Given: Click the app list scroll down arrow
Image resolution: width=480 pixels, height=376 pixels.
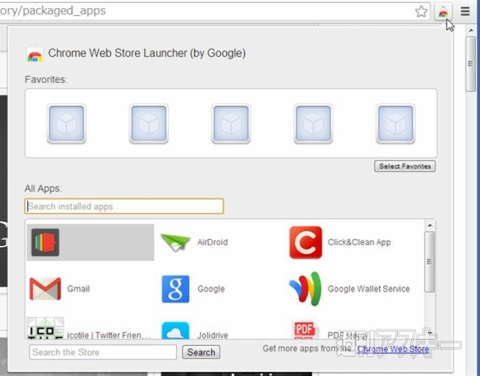Looking at the screenshot, I should pyautogui.click(x=430, y=333).
